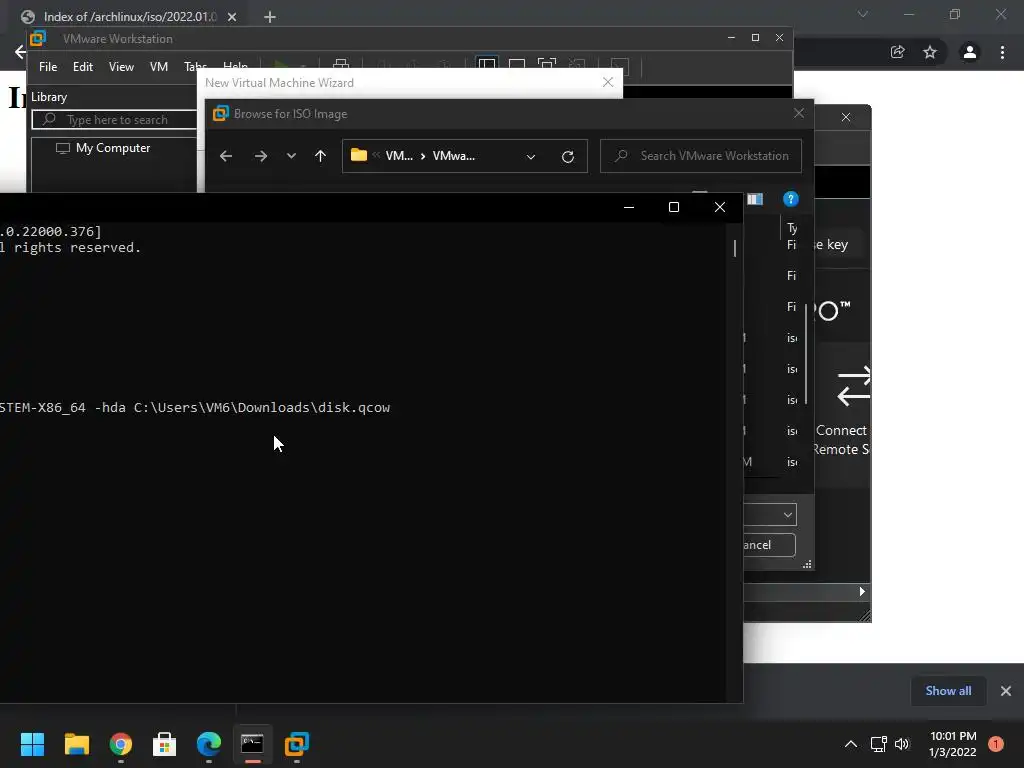Click the Browse dialog file list scrollbar
Viewport: 1024px width, 768px height.
pos(806,354)
